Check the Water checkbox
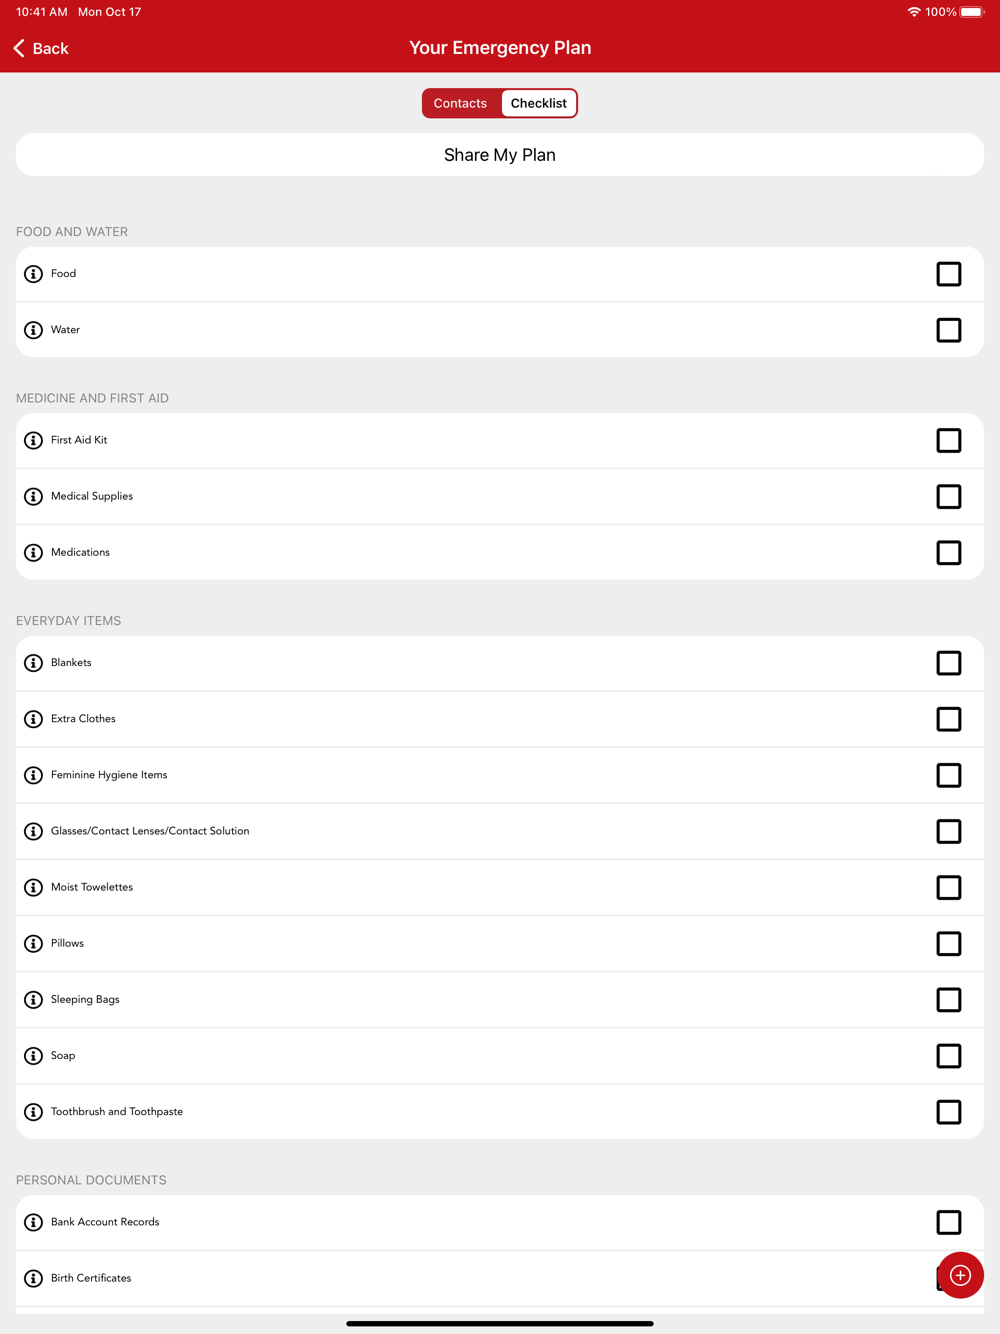 [x=949, y=330]
